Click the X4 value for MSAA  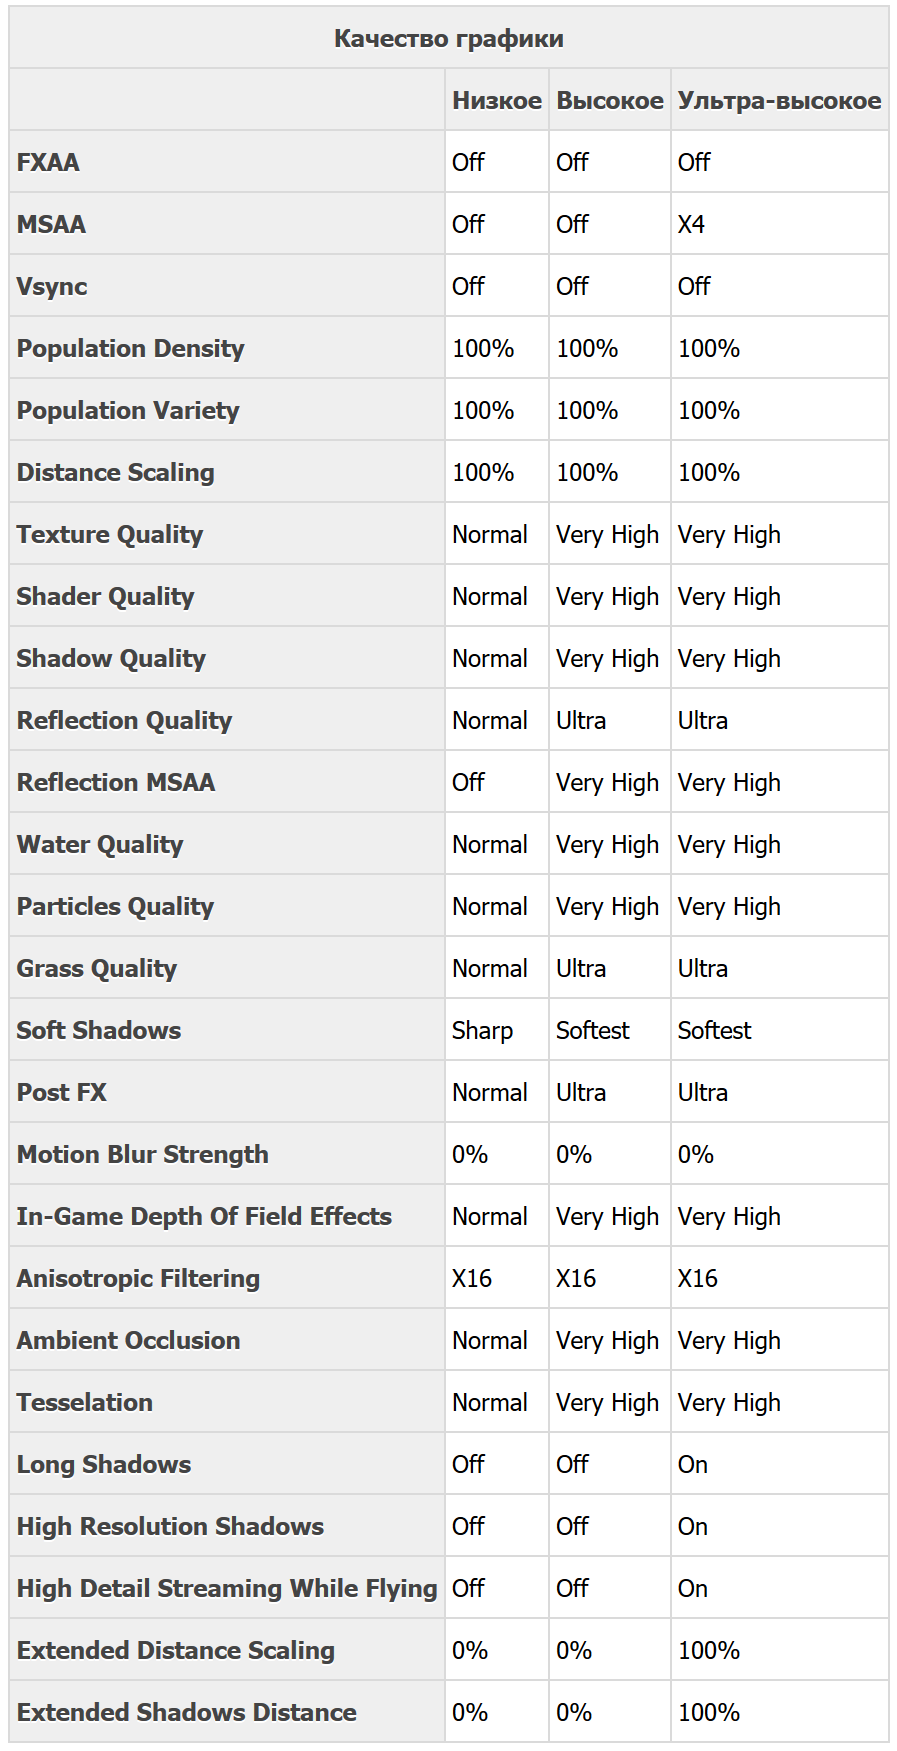click(x=691, y=224)
